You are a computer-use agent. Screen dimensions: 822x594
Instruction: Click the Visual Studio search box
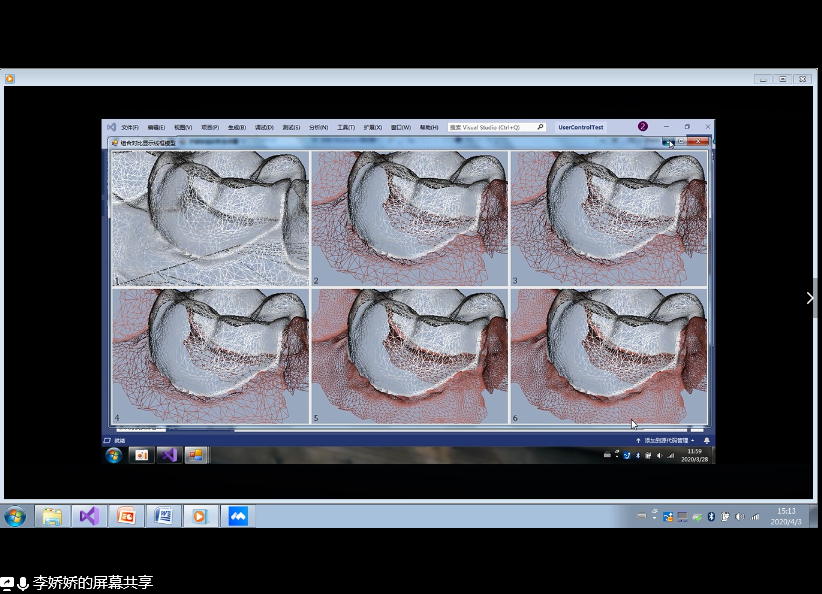[x=496, y=128]
